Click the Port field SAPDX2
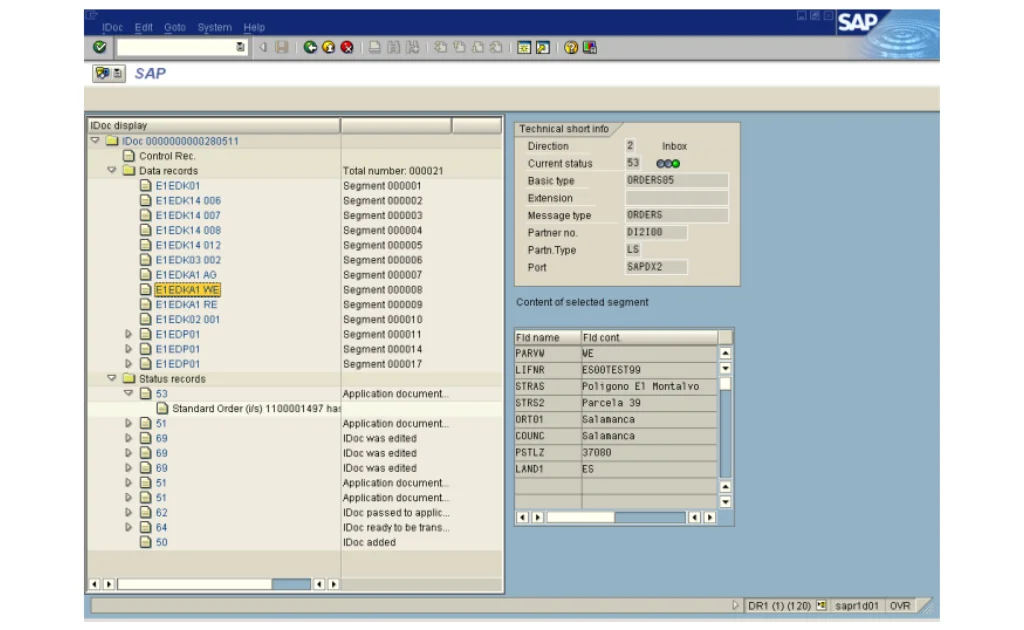The image size is (1024, 630). (x=656, y=267)
